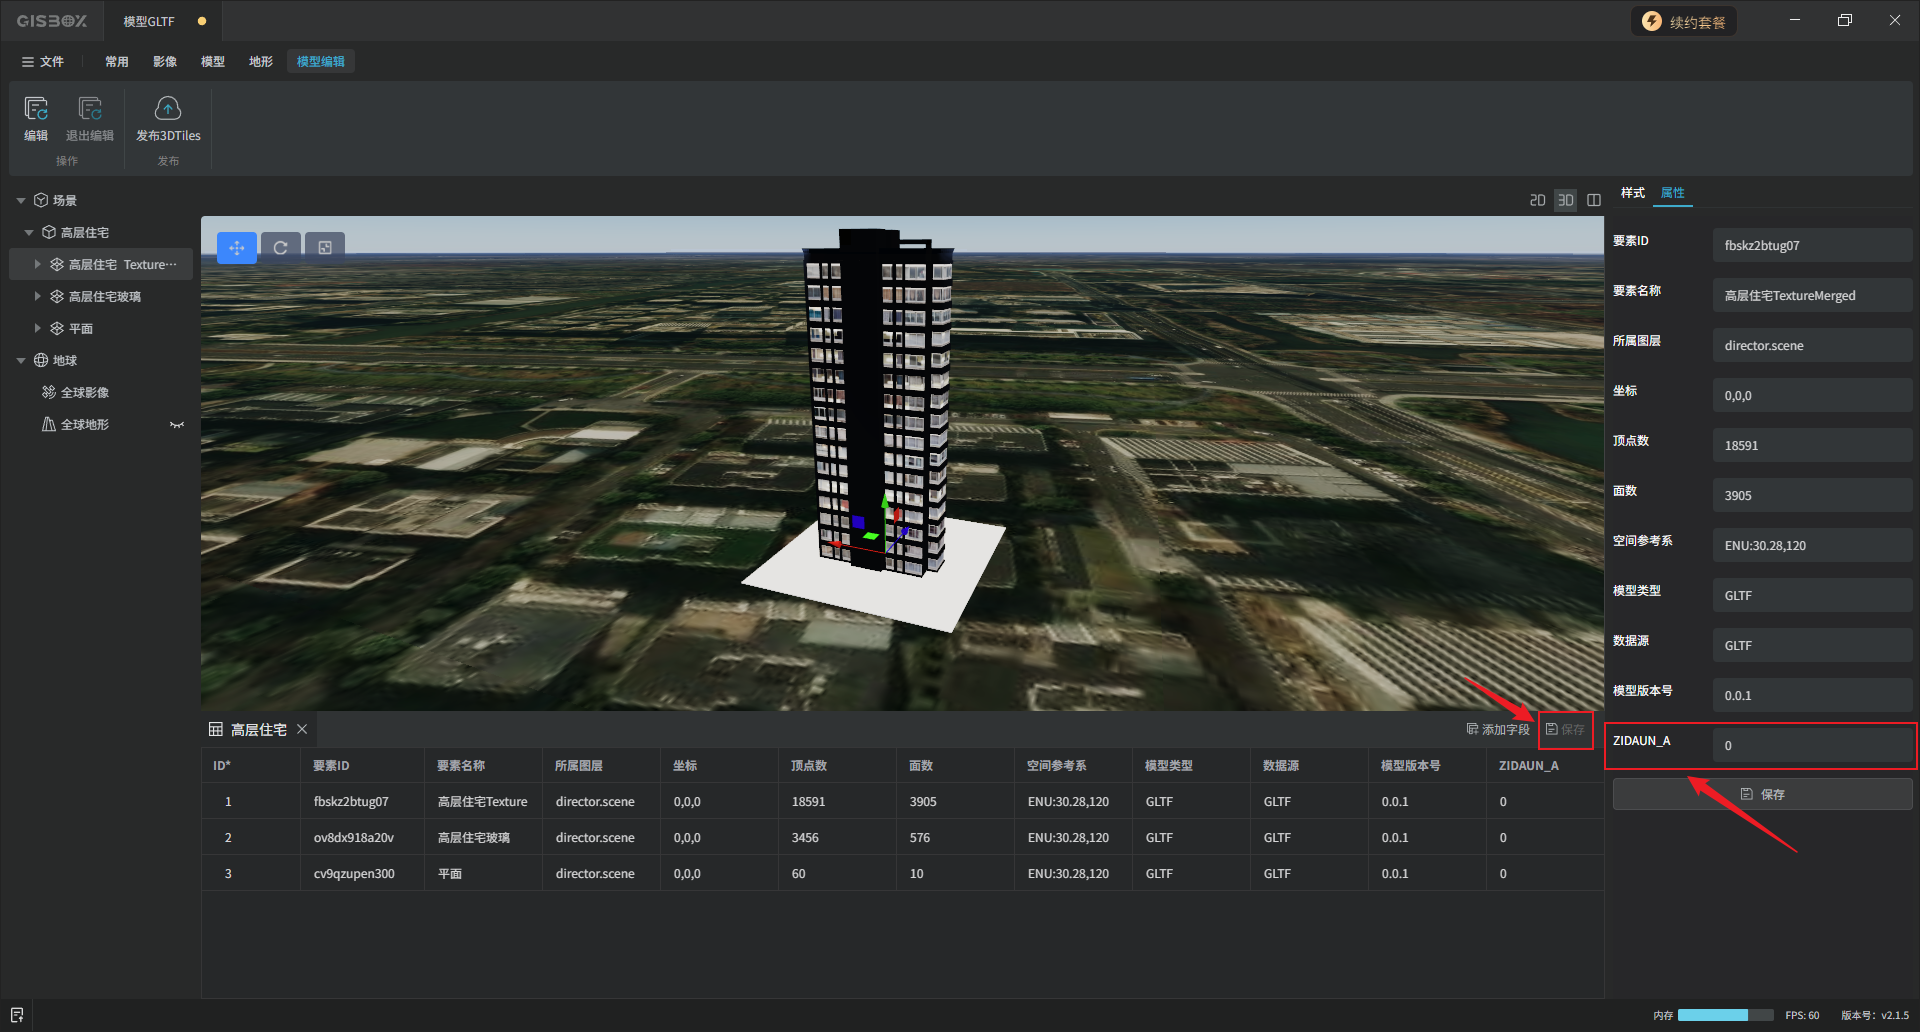
Task: Select the move gizmo tool in viewport
Action: click(237, 248)
